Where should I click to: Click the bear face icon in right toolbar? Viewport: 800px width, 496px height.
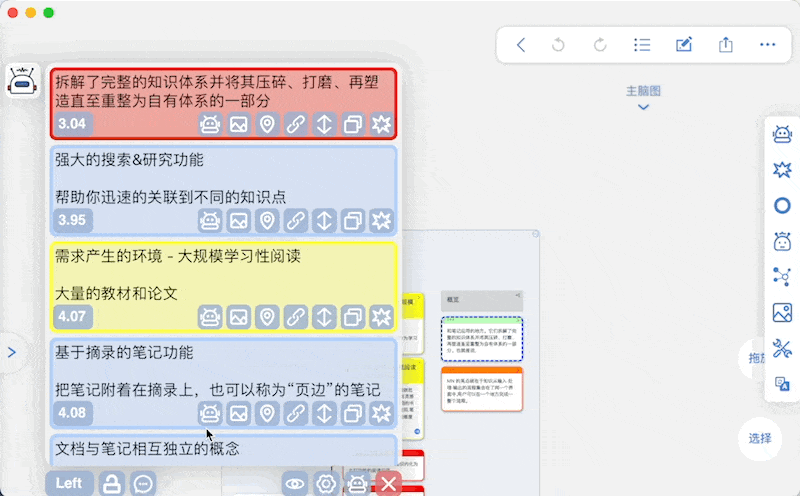tap(782, 241)
